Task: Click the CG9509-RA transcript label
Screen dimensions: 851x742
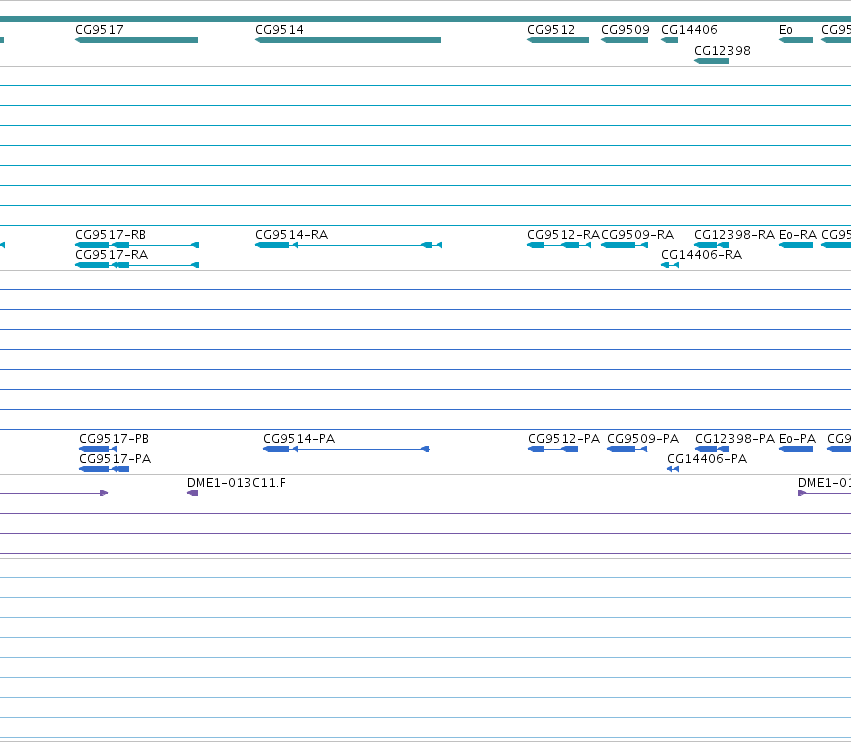Action: 638,234
